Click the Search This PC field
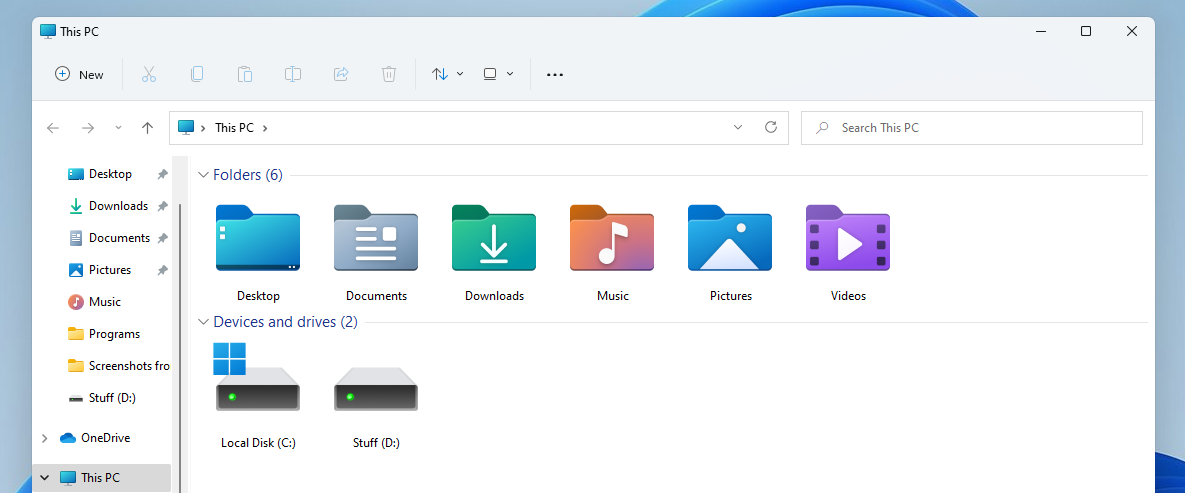 [x=972, y=128]
